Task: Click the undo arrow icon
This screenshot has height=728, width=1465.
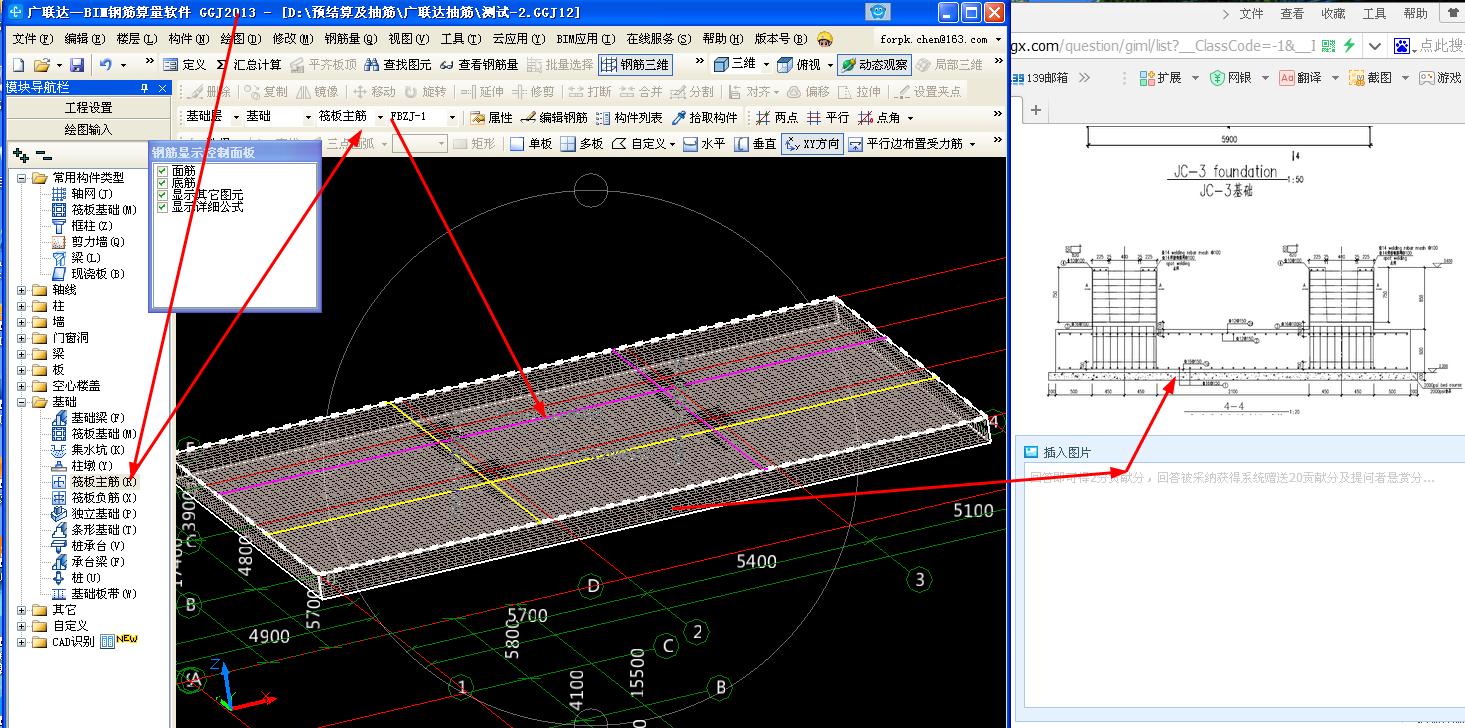Action: click(x=106, y=64)
